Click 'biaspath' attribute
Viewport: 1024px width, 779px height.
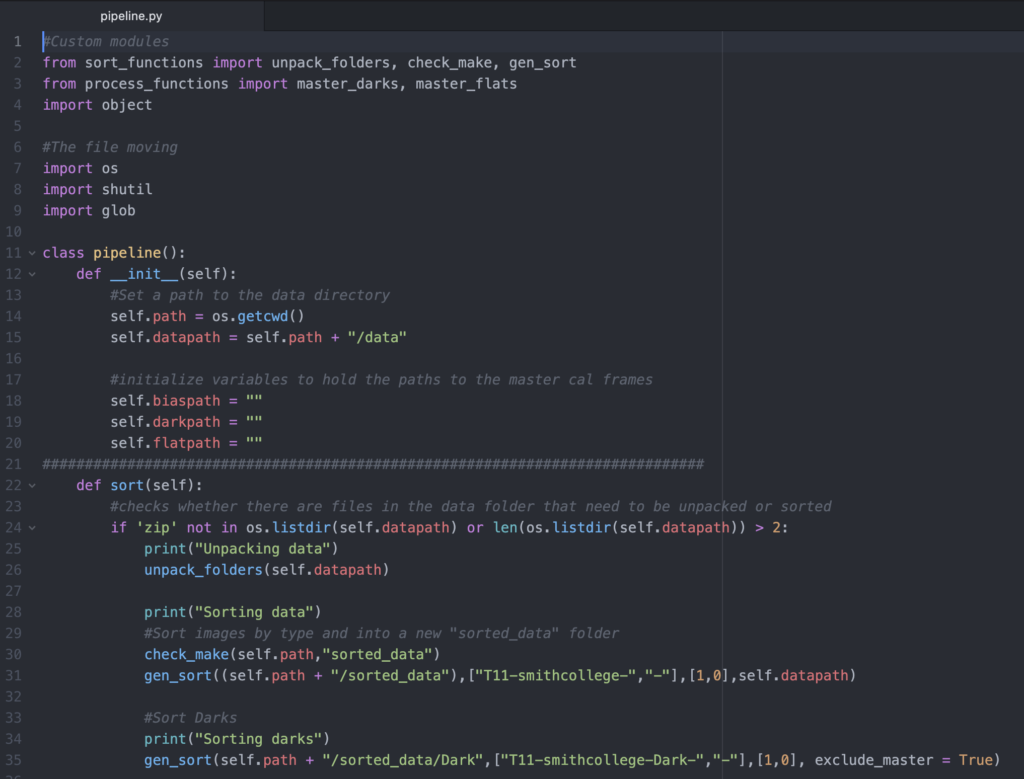(186, 401)
